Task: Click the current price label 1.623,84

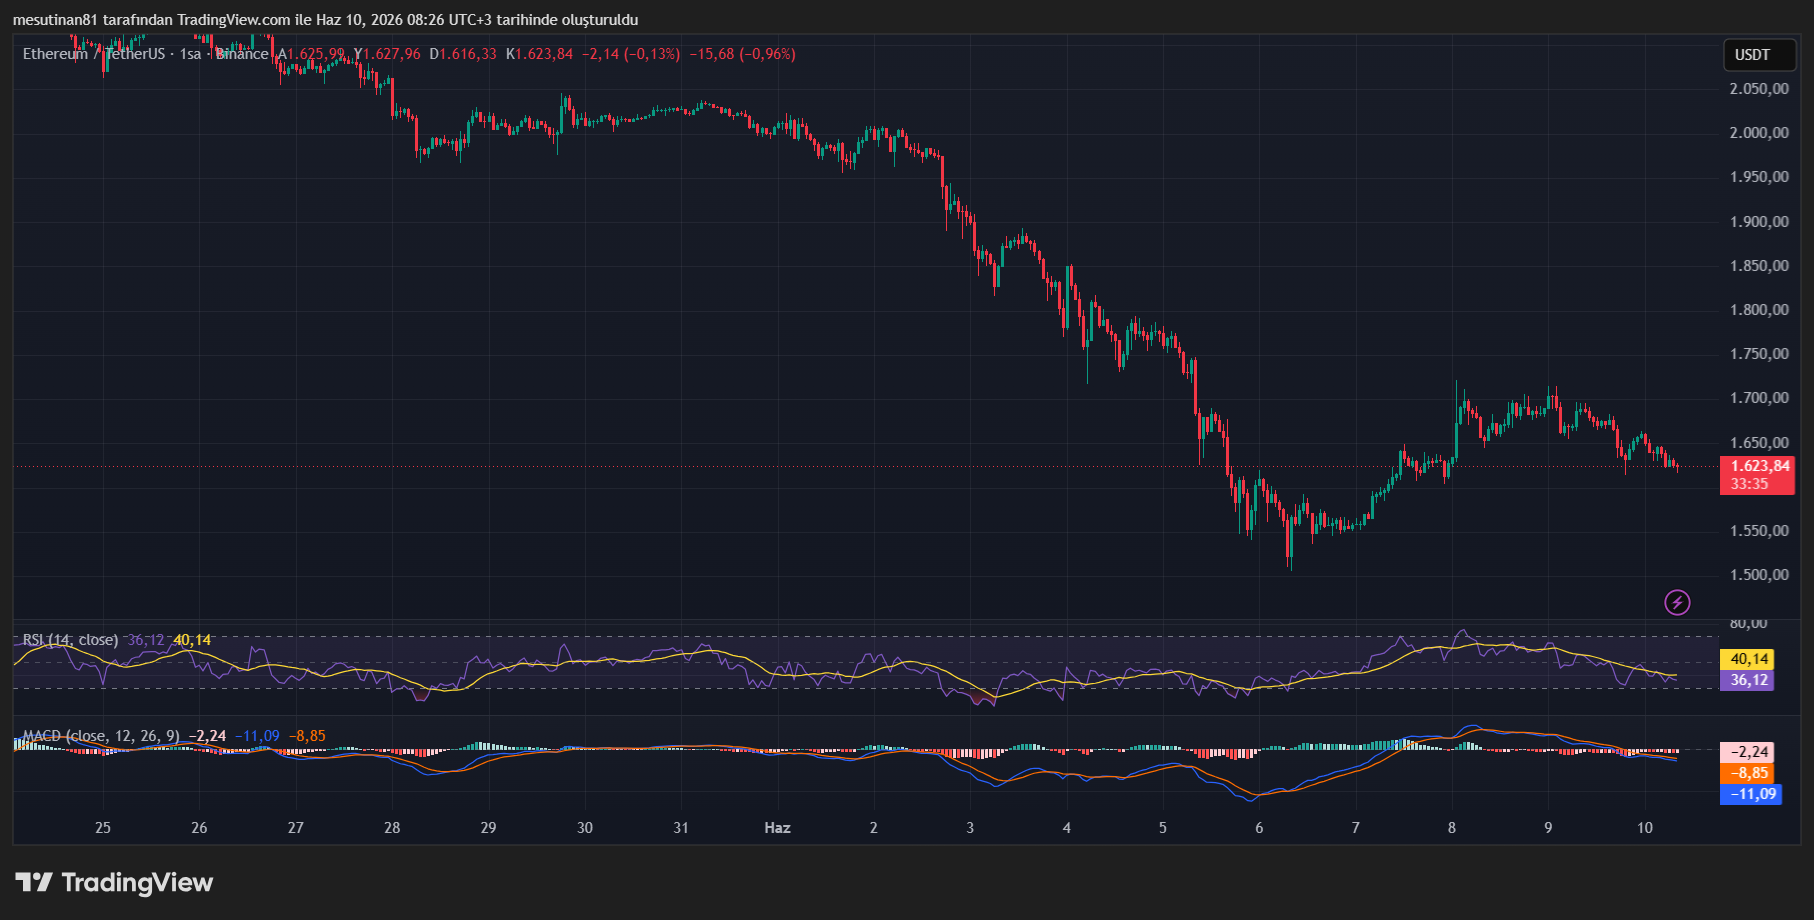Action: (1760, 466)
